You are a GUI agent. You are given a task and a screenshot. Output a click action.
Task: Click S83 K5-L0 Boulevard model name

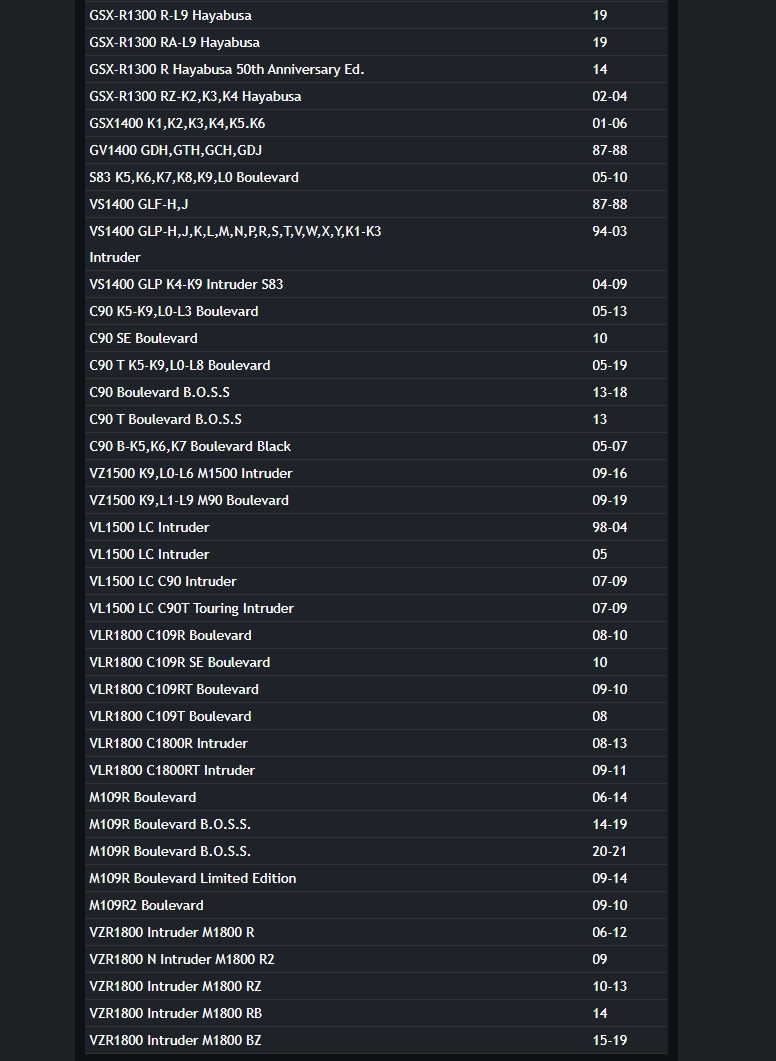[194, 177]
